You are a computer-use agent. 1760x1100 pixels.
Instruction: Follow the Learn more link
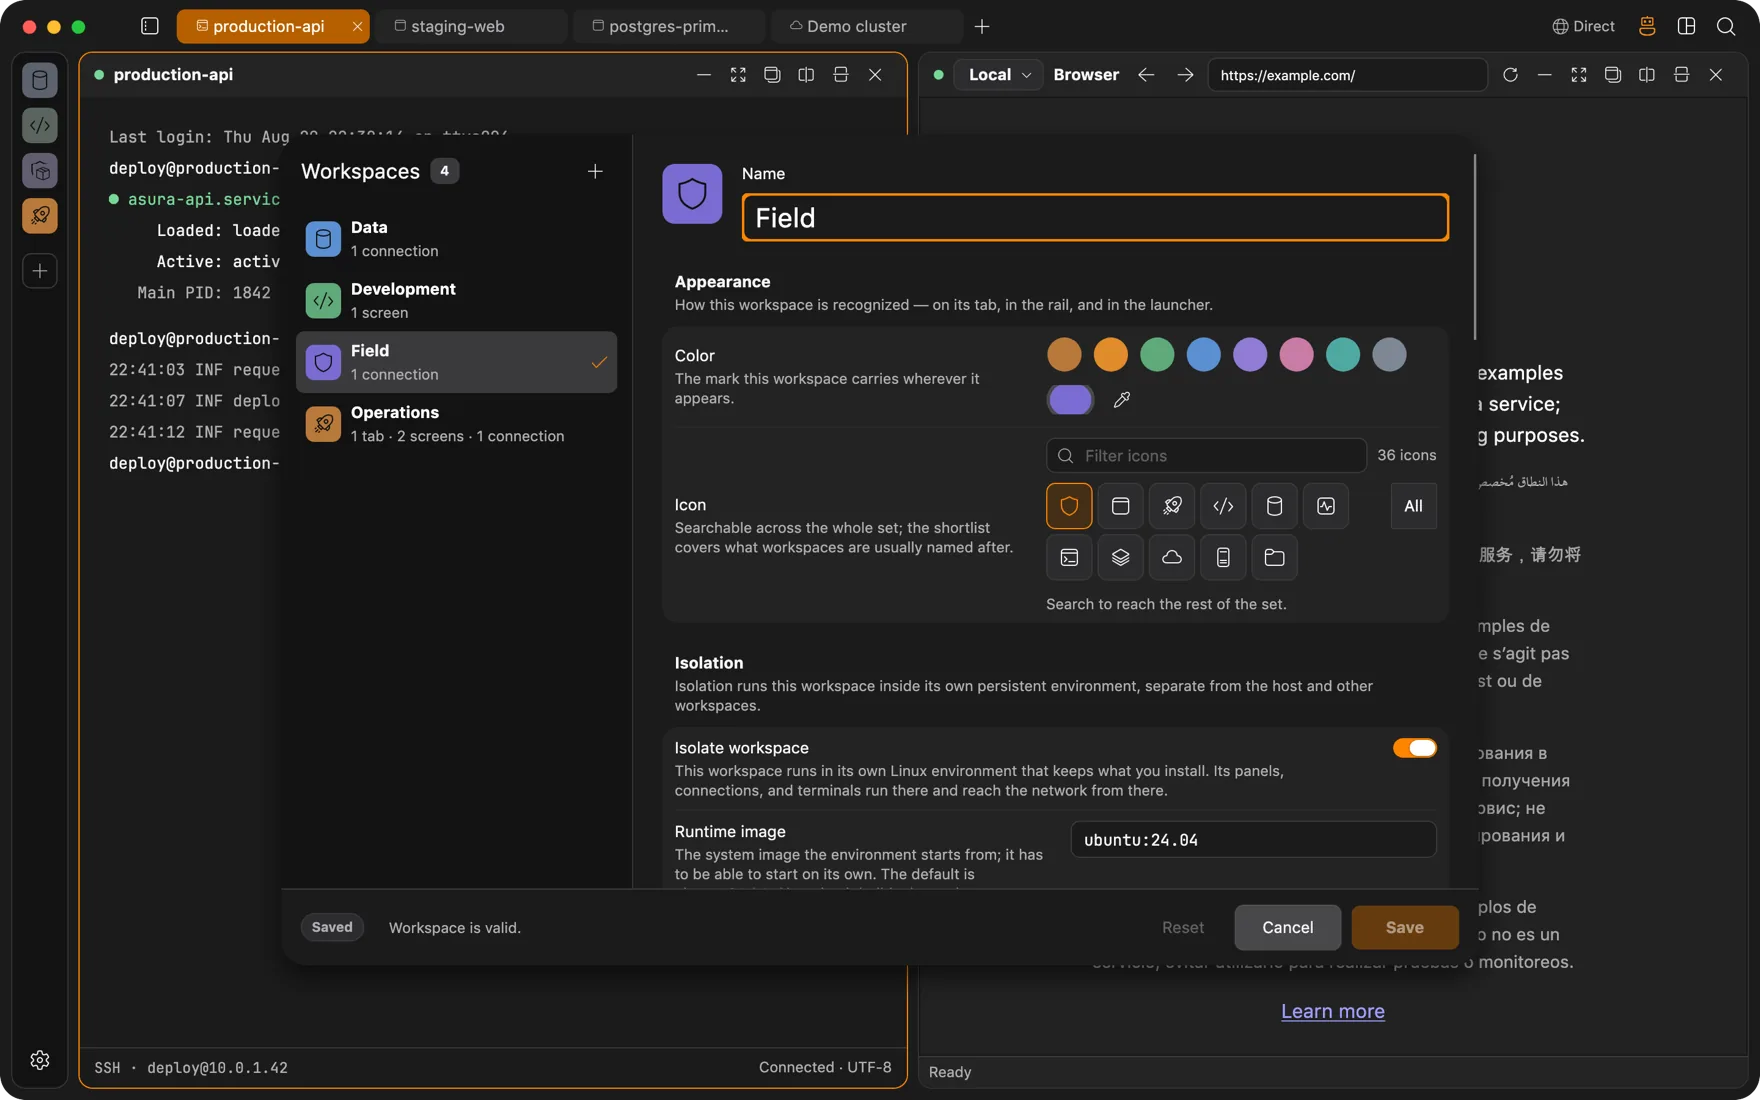coord(1333,1011)
